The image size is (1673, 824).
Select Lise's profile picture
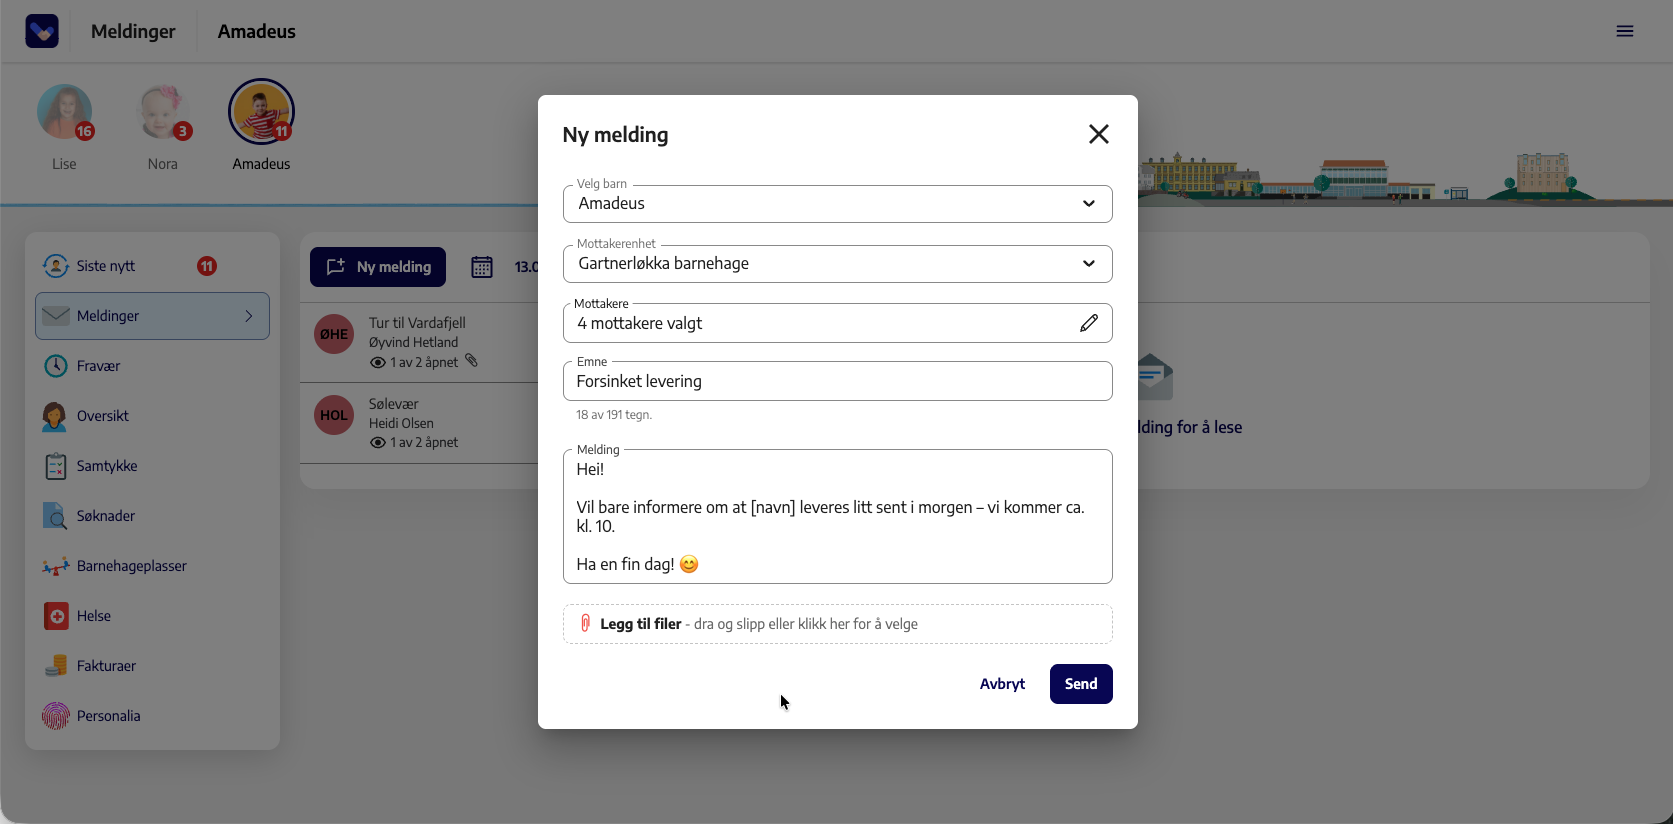click(65, 112)
